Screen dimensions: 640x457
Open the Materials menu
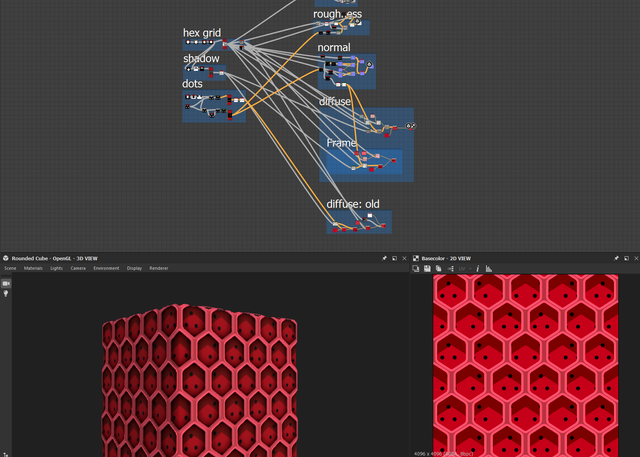(x=33, y=268)
